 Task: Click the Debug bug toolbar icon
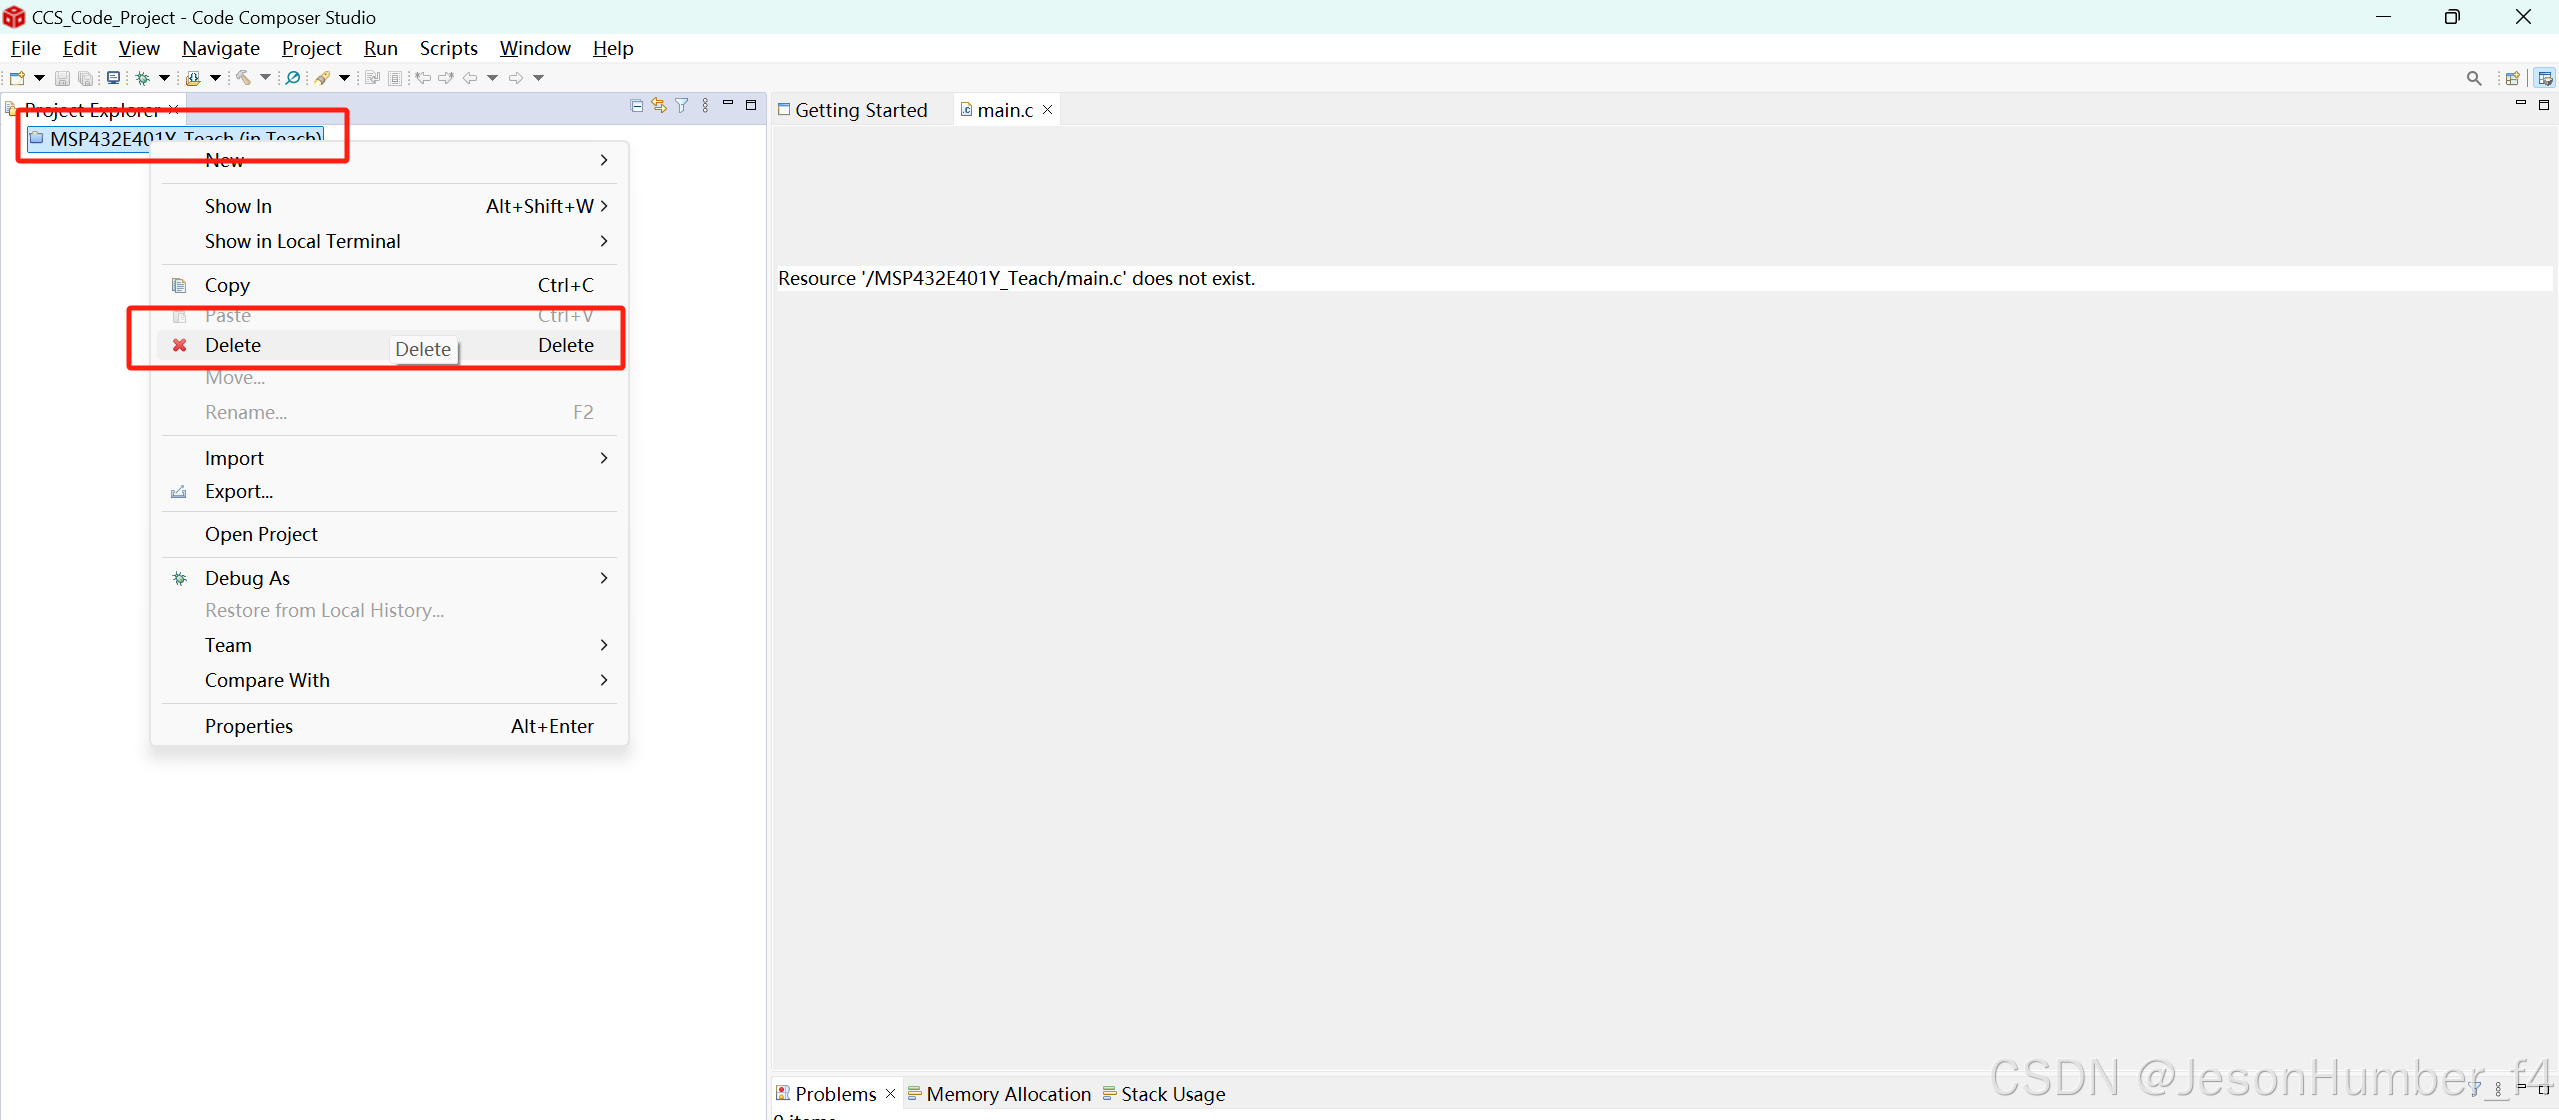point(143,78)
